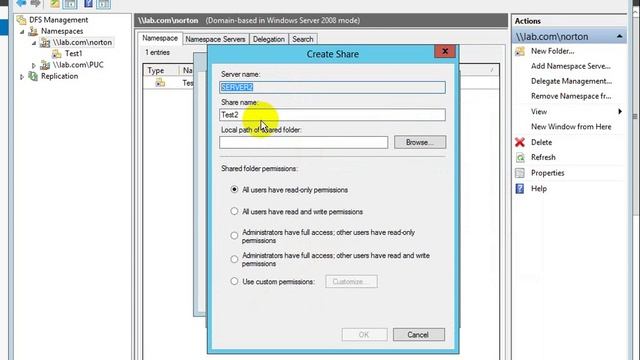Click the folder icon in the Type column row

pos(160,83)
